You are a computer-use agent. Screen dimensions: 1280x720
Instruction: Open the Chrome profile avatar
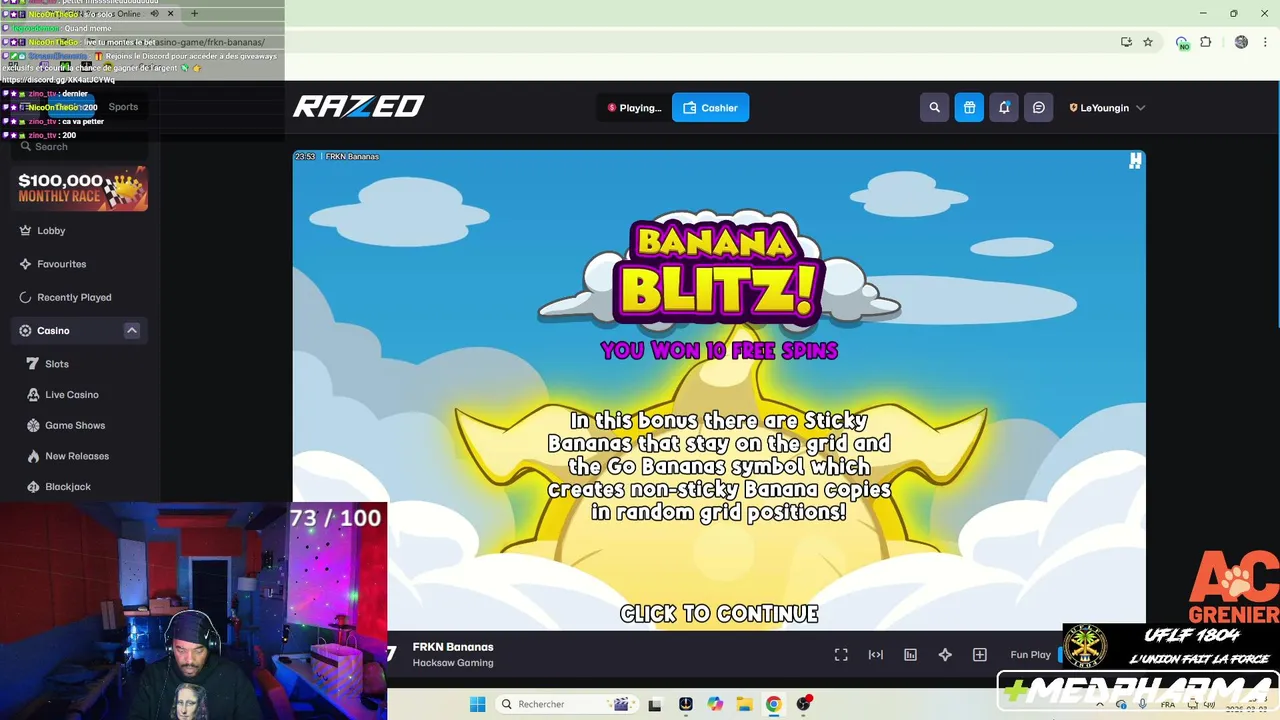pyautogui.click(x=1241, y=42)
